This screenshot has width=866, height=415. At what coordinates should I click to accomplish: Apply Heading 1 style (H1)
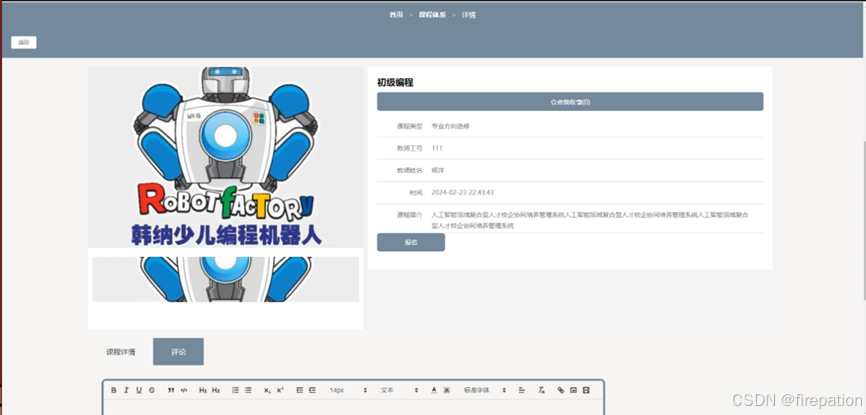(203, 390)
